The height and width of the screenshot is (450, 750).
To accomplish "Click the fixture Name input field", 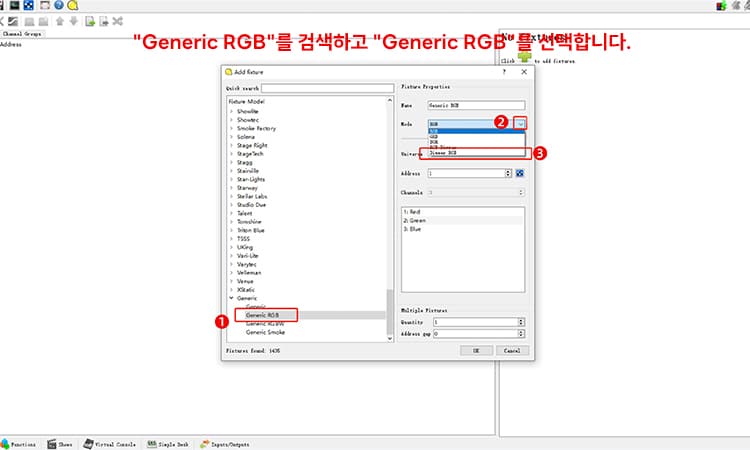I will tap(476, 105).
